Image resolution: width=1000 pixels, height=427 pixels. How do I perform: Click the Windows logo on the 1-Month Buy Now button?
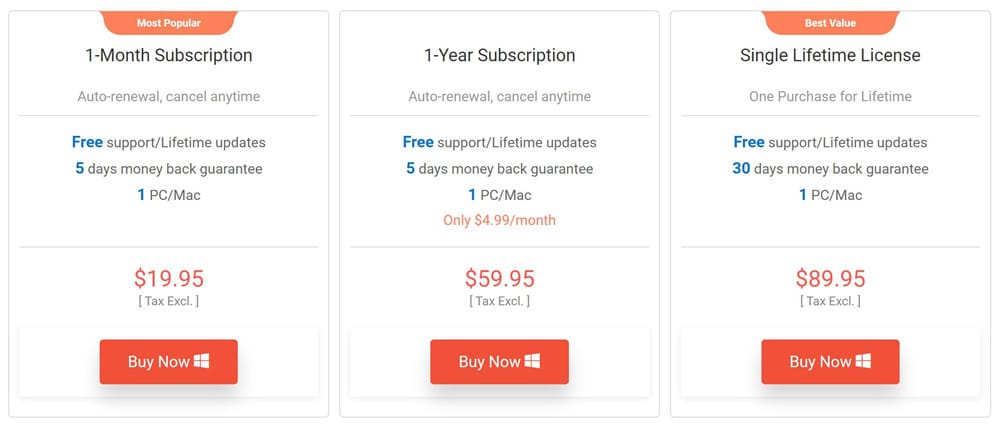click(x=202, y=361)
